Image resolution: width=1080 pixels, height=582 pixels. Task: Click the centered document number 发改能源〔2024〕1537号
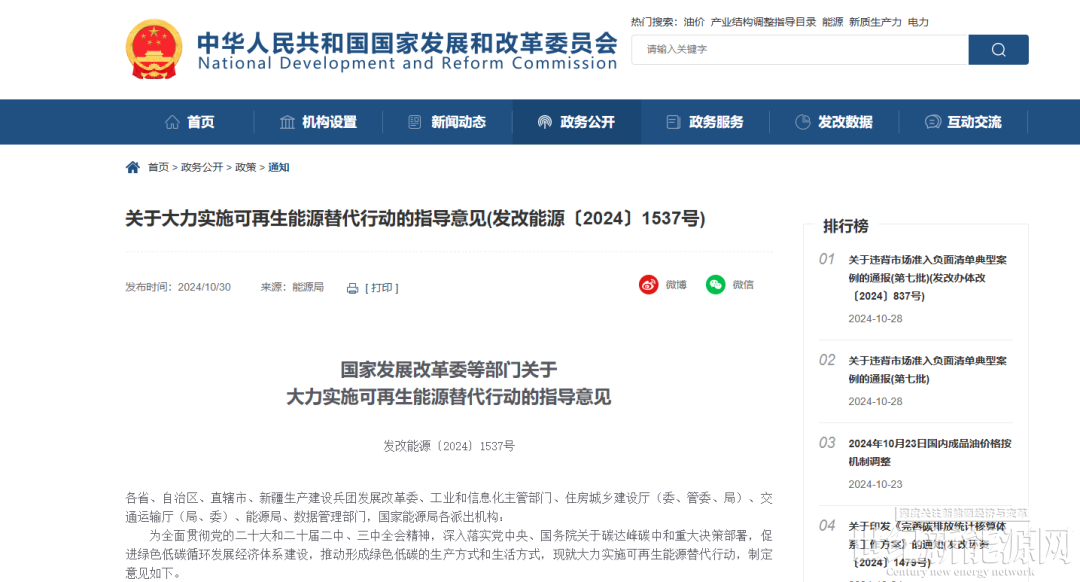449,446
